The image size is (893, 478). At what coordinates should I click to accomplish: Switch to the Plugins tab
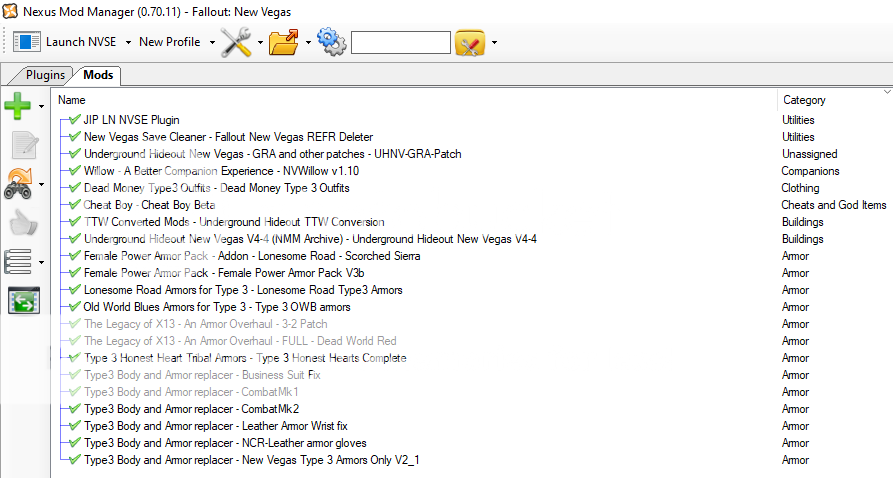[45, 75]
